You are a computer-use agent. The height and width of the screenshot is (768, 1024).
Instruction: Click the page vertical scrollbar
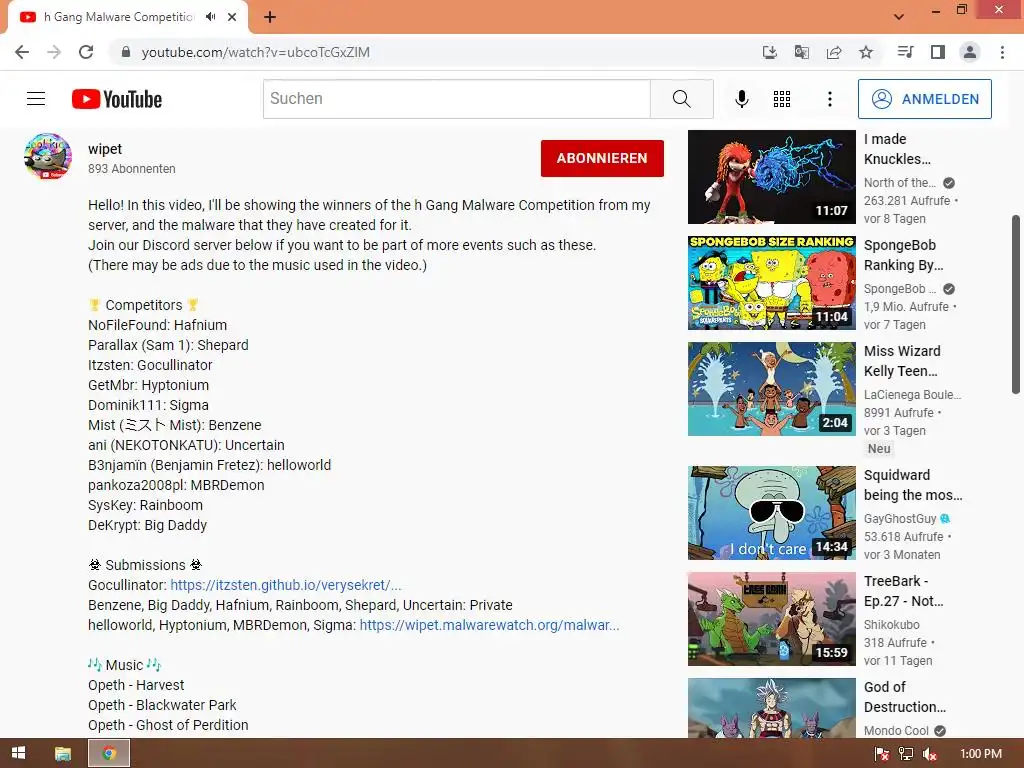click(x=1016, y=304)
